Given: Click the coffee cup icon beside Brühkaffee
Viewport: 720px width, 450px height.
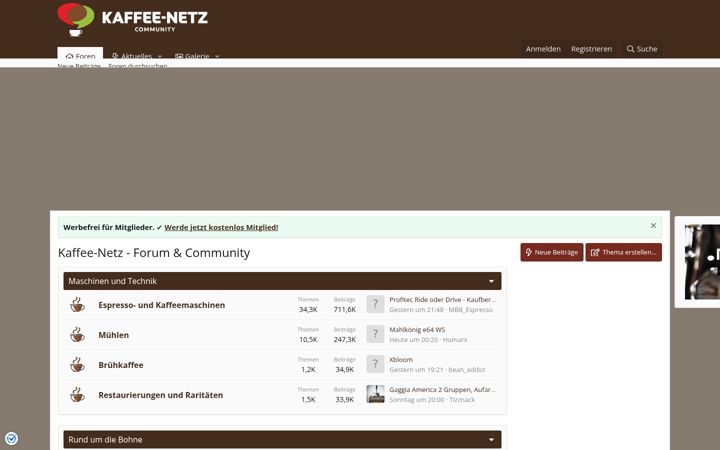Looking at the screenshot, I should (77, 365).
